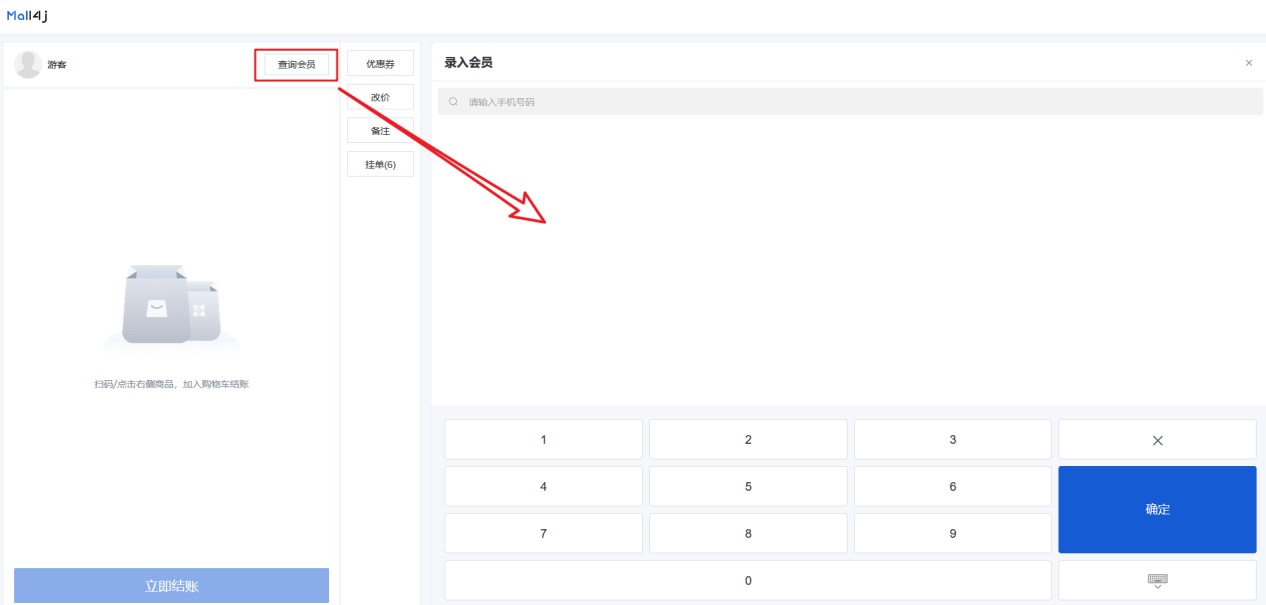The image size is (1266, 605).
Task: Tap keypad digit 8
Action: pos(748,533)
